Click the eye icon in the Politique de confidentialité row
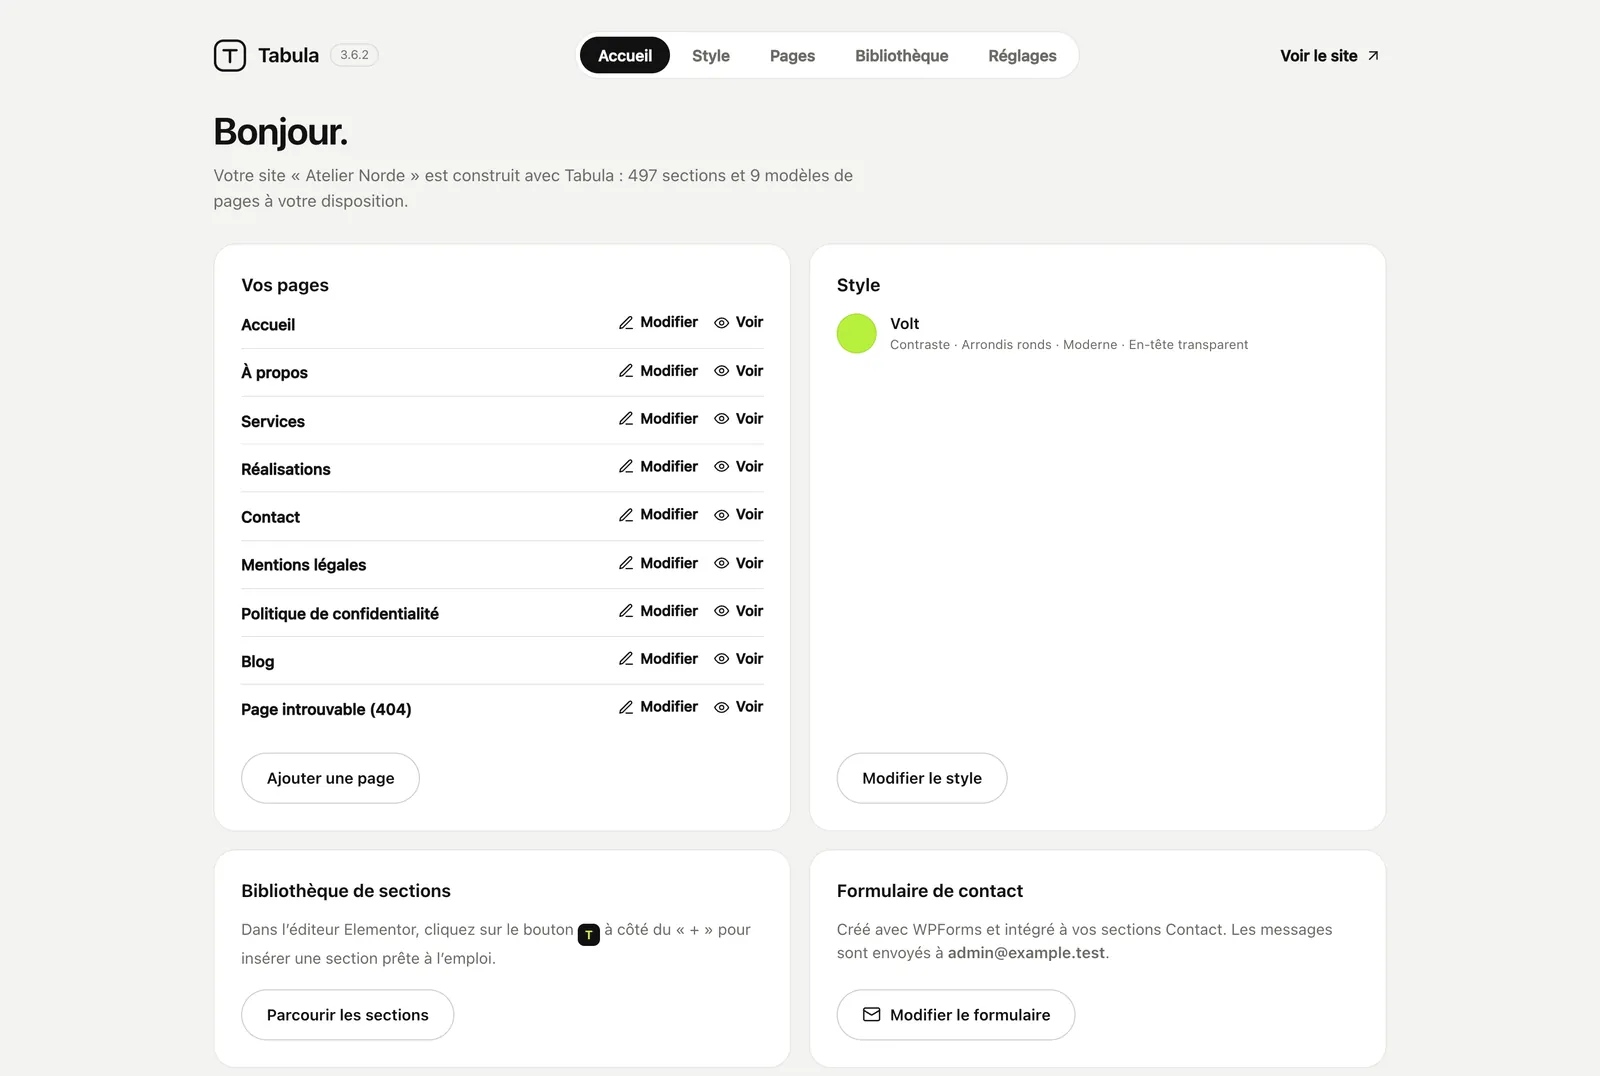 (721, 611)
